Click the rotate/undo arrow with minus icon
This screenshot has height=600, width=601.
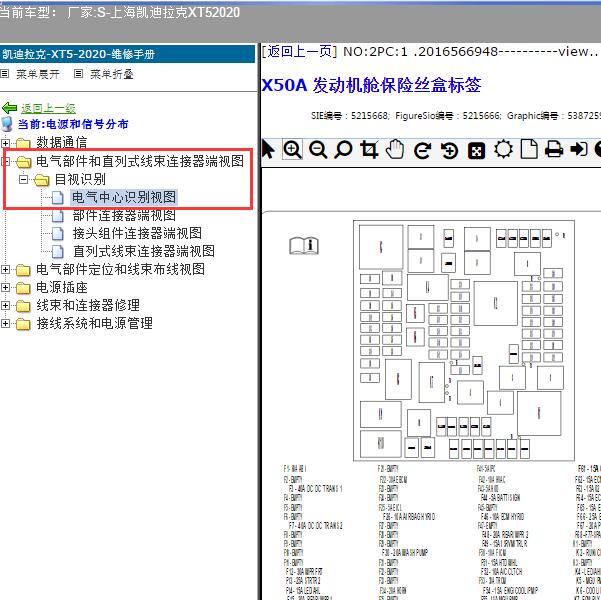tap(422, 150)
